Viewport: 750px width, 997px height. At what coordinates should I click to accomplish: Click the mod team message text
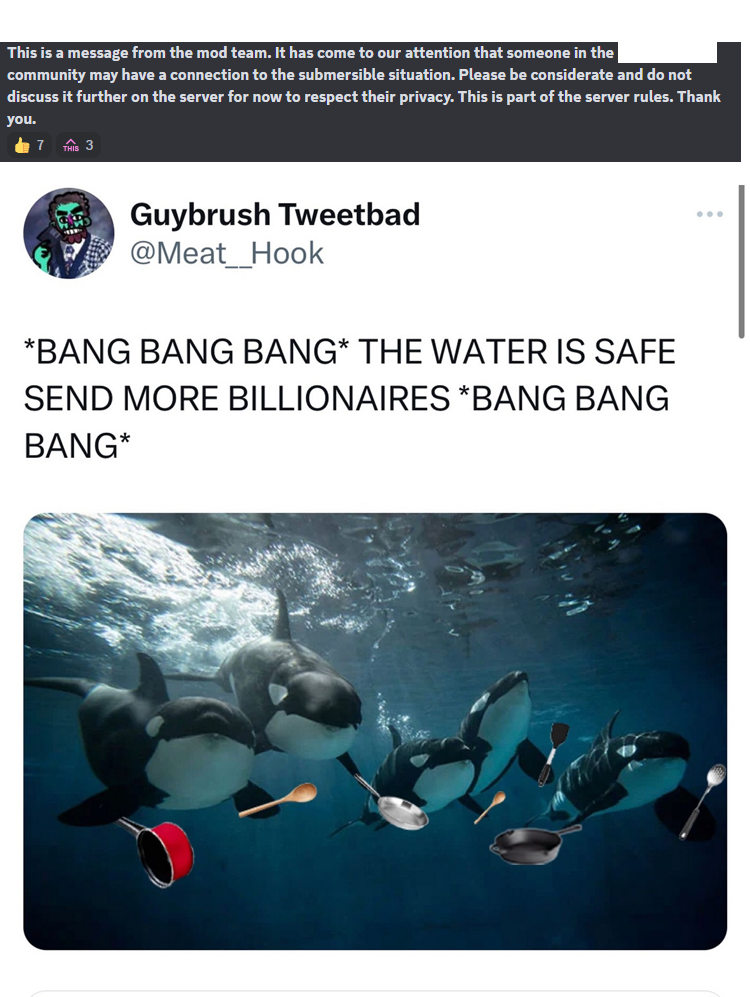364,85
